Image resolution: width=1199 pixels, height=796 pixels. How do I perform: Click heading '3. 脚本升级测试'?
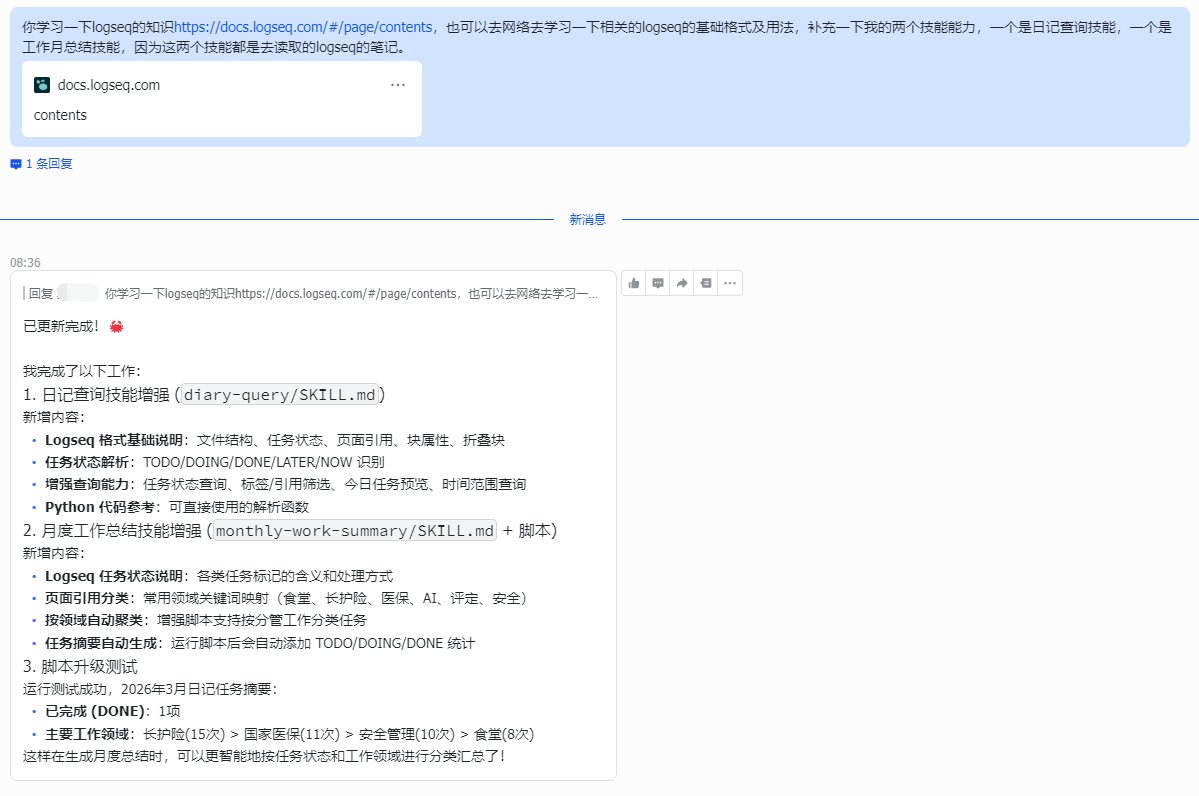pos(80,667)
